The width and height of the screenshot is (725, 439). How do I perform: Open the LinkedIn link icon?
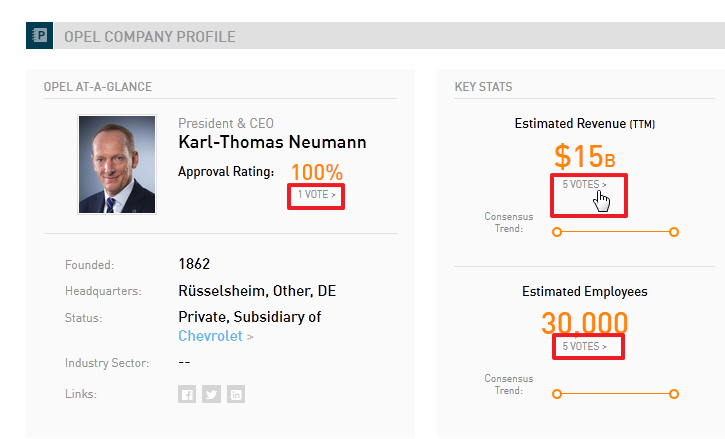236,394
